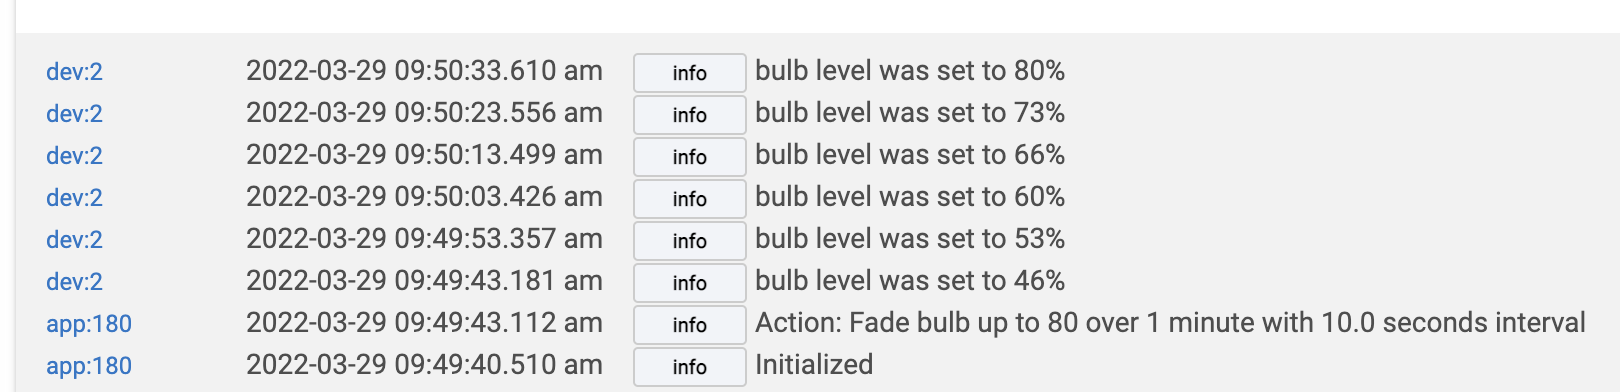Click info button on 09:49:43.181 log

pos(690,283)
